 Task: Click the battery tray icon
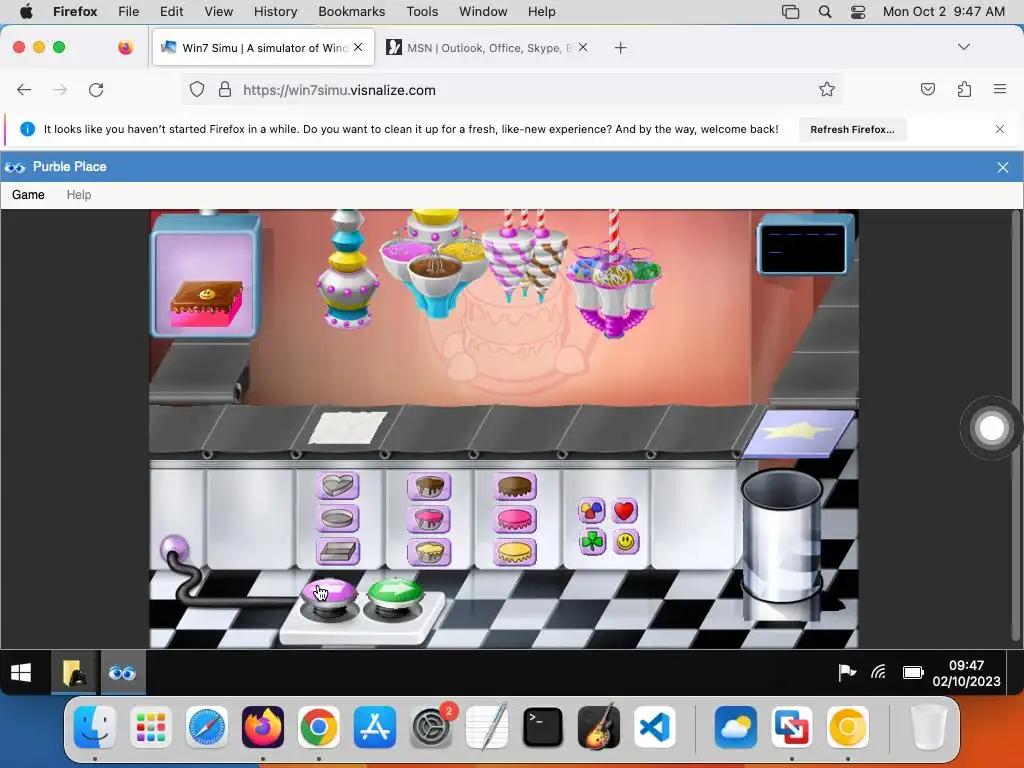(x=913, y=672)
